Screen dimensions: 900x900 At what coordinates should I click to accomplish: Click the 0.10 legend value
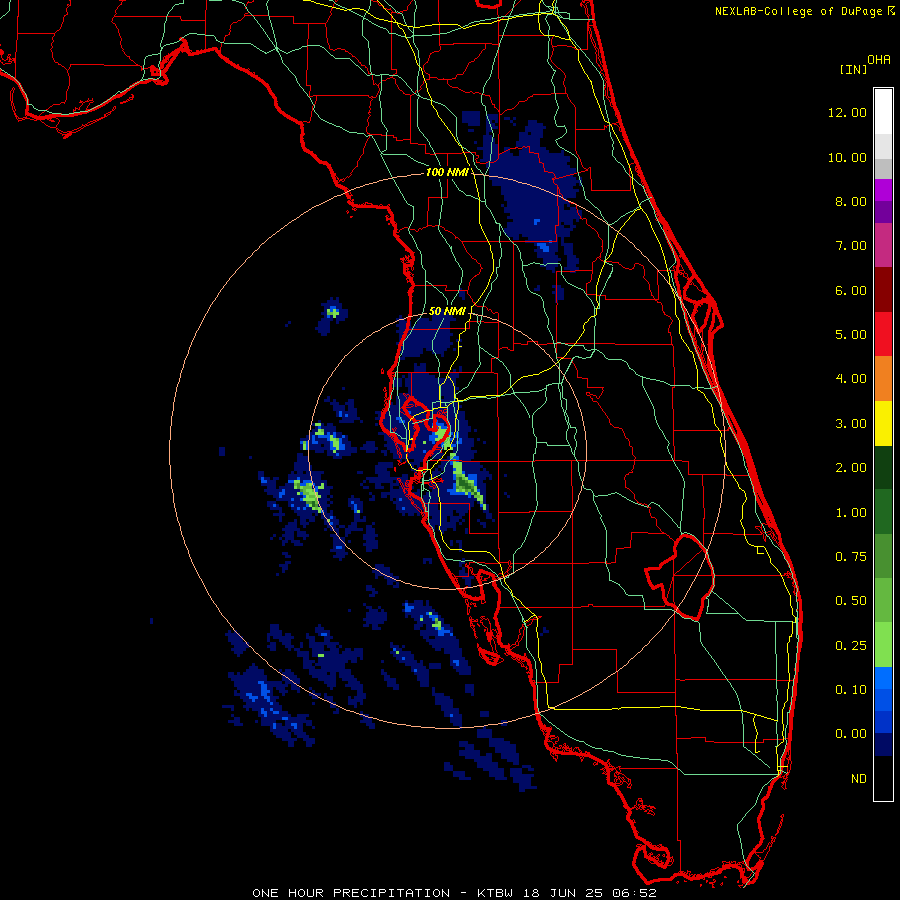coord(851,690)
